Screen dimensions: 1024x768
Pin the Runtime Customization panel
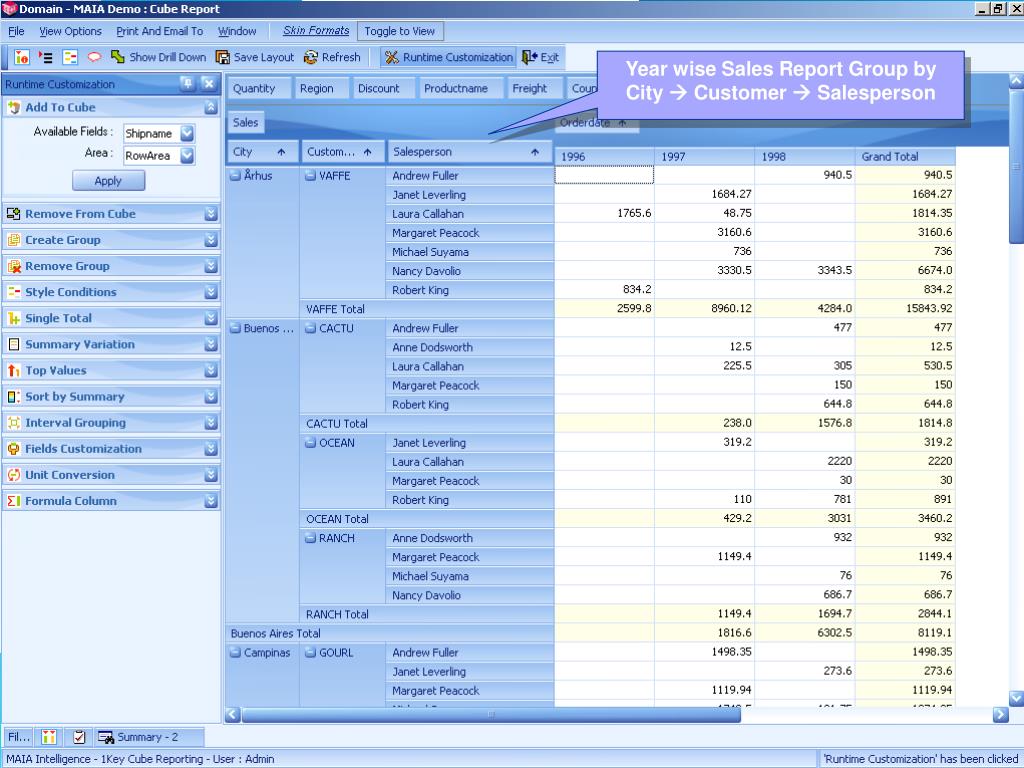187,84
